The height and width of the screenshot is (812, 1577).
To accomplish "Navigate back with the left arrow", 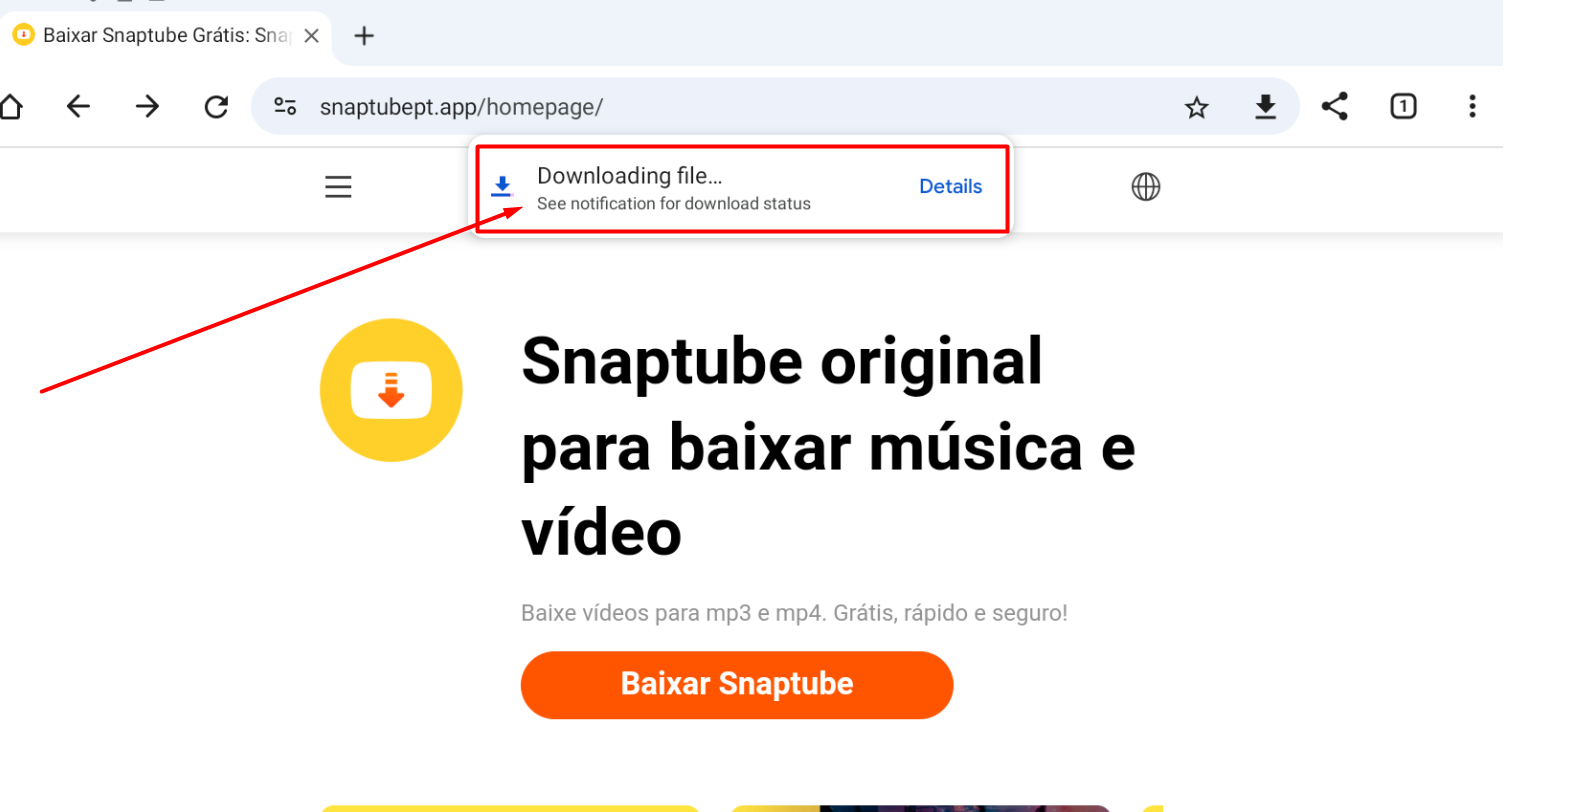I will point(78,106).
